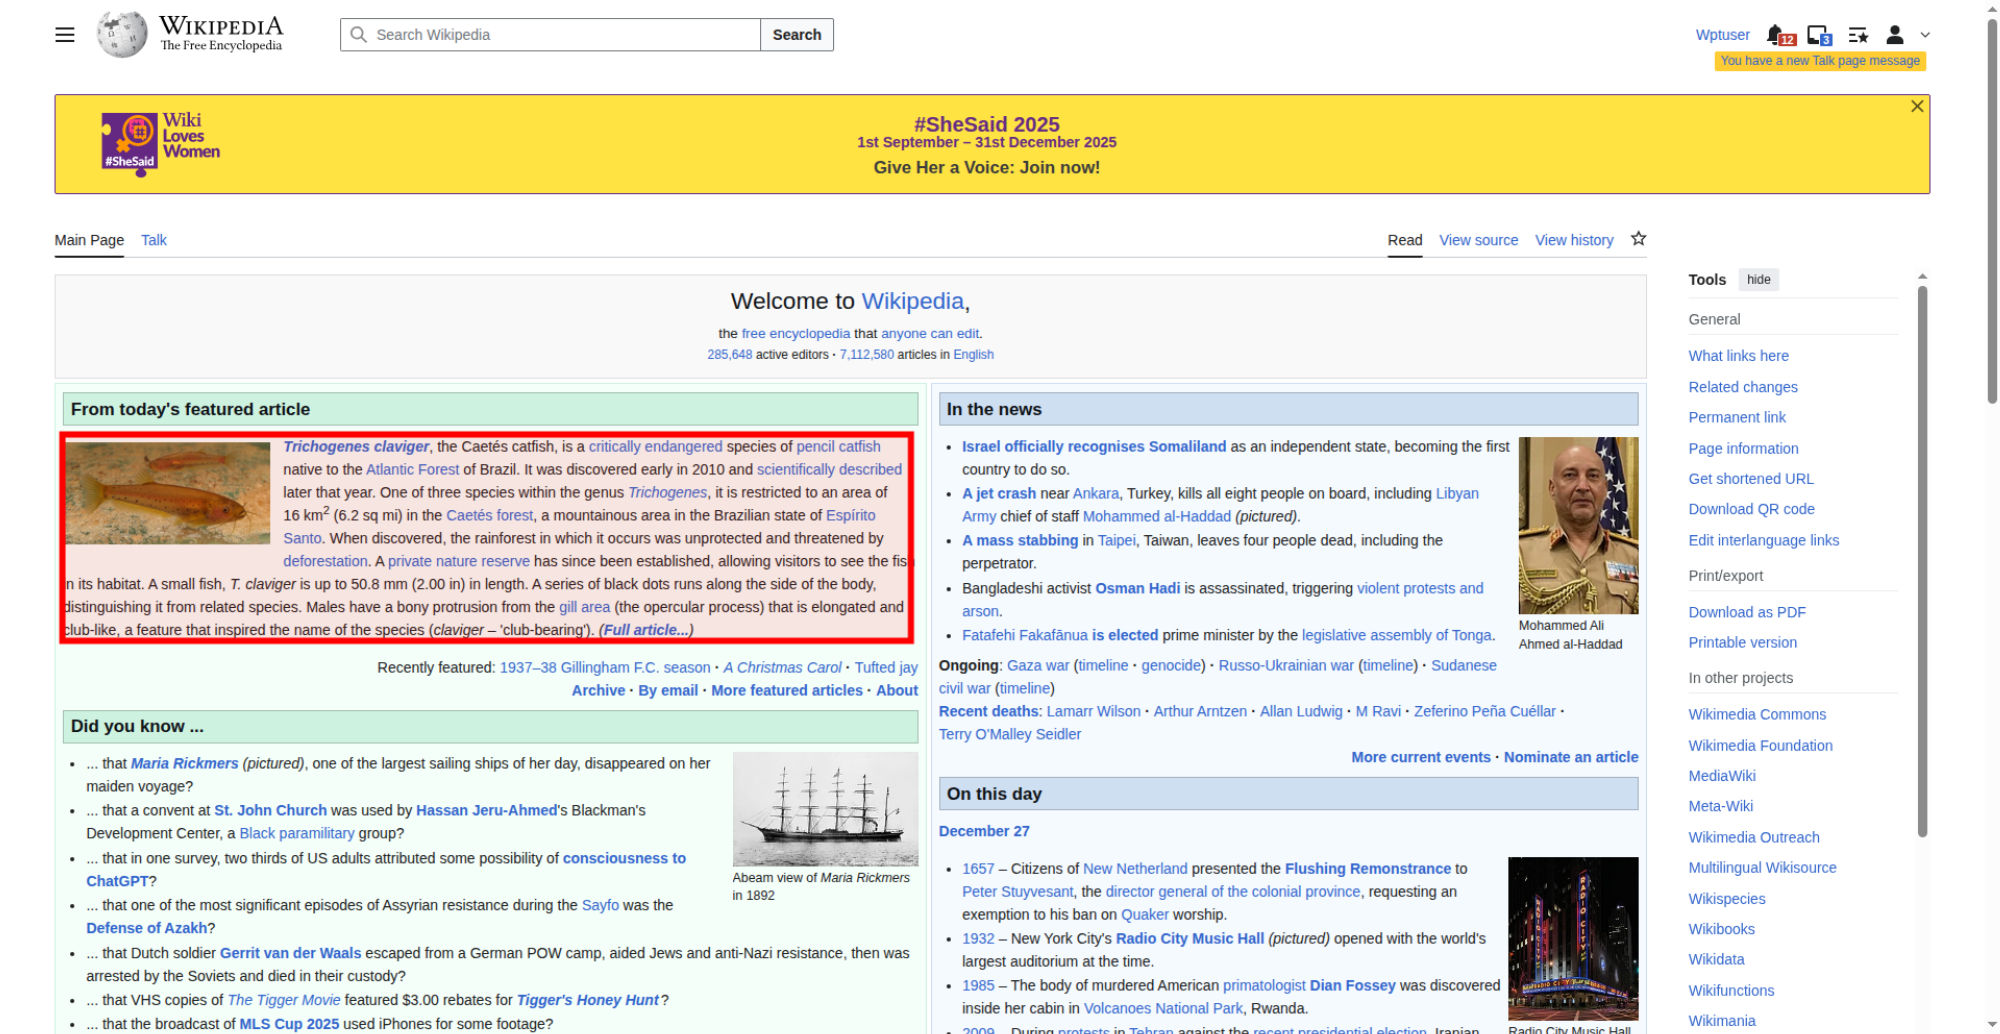The image size is (2000, 1034).
Task: Switch to the Talk tab
Action: coord(154,240)
